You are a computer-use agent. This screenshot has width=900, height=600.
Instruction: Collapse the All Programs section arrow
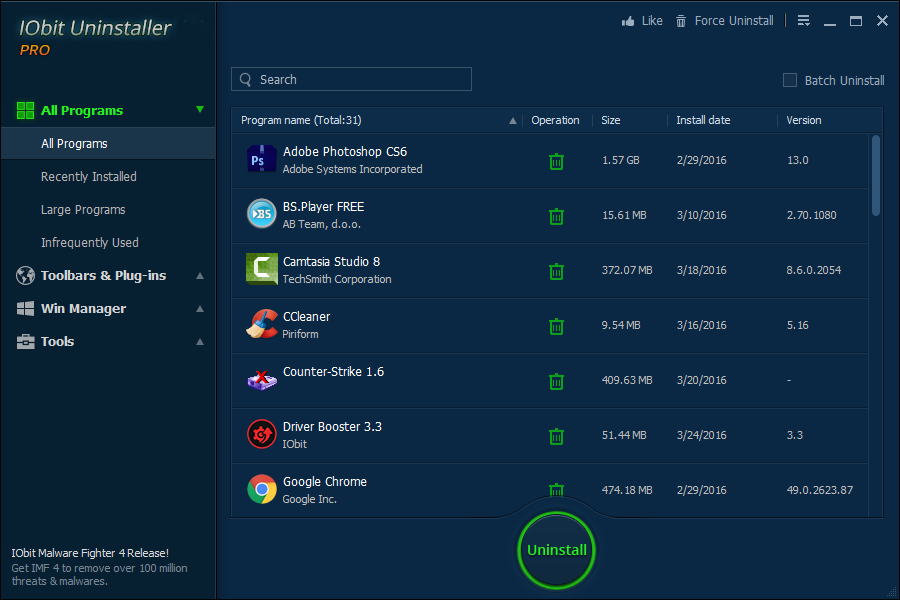coord(200,109)
